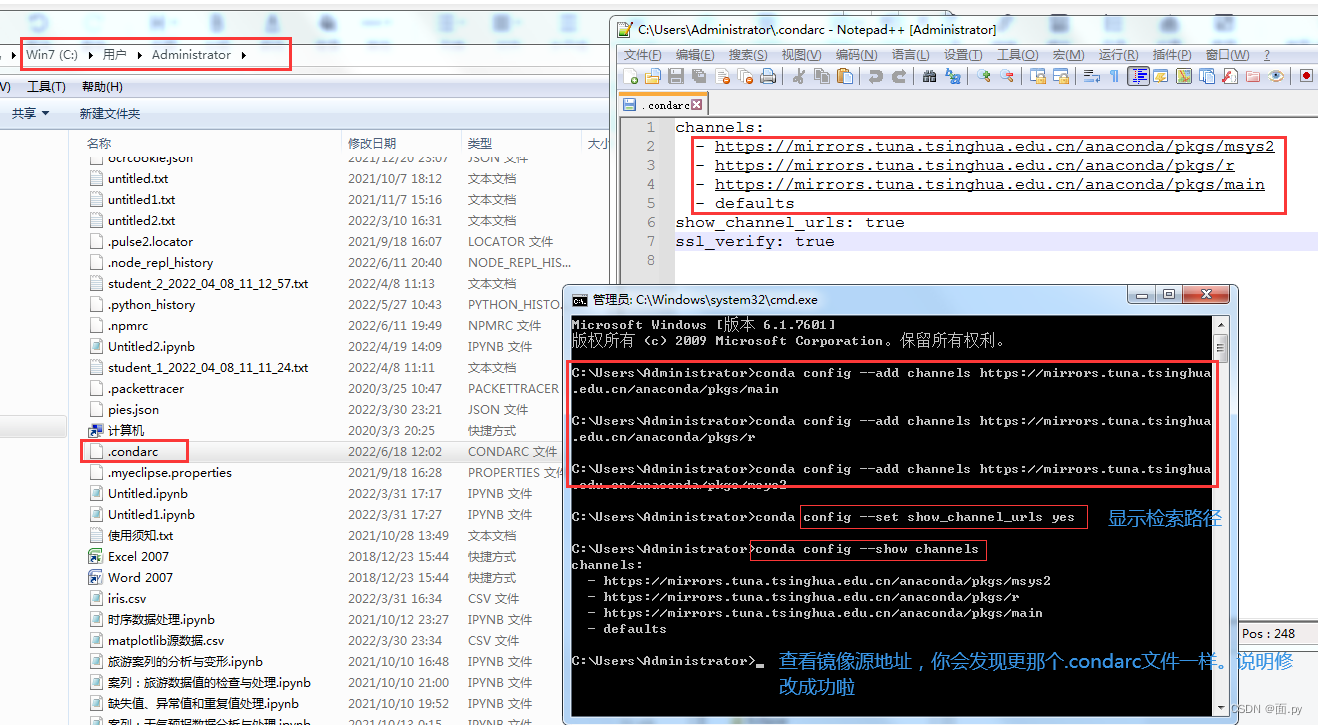Click the Undo arrow in Notepad++

875,76
